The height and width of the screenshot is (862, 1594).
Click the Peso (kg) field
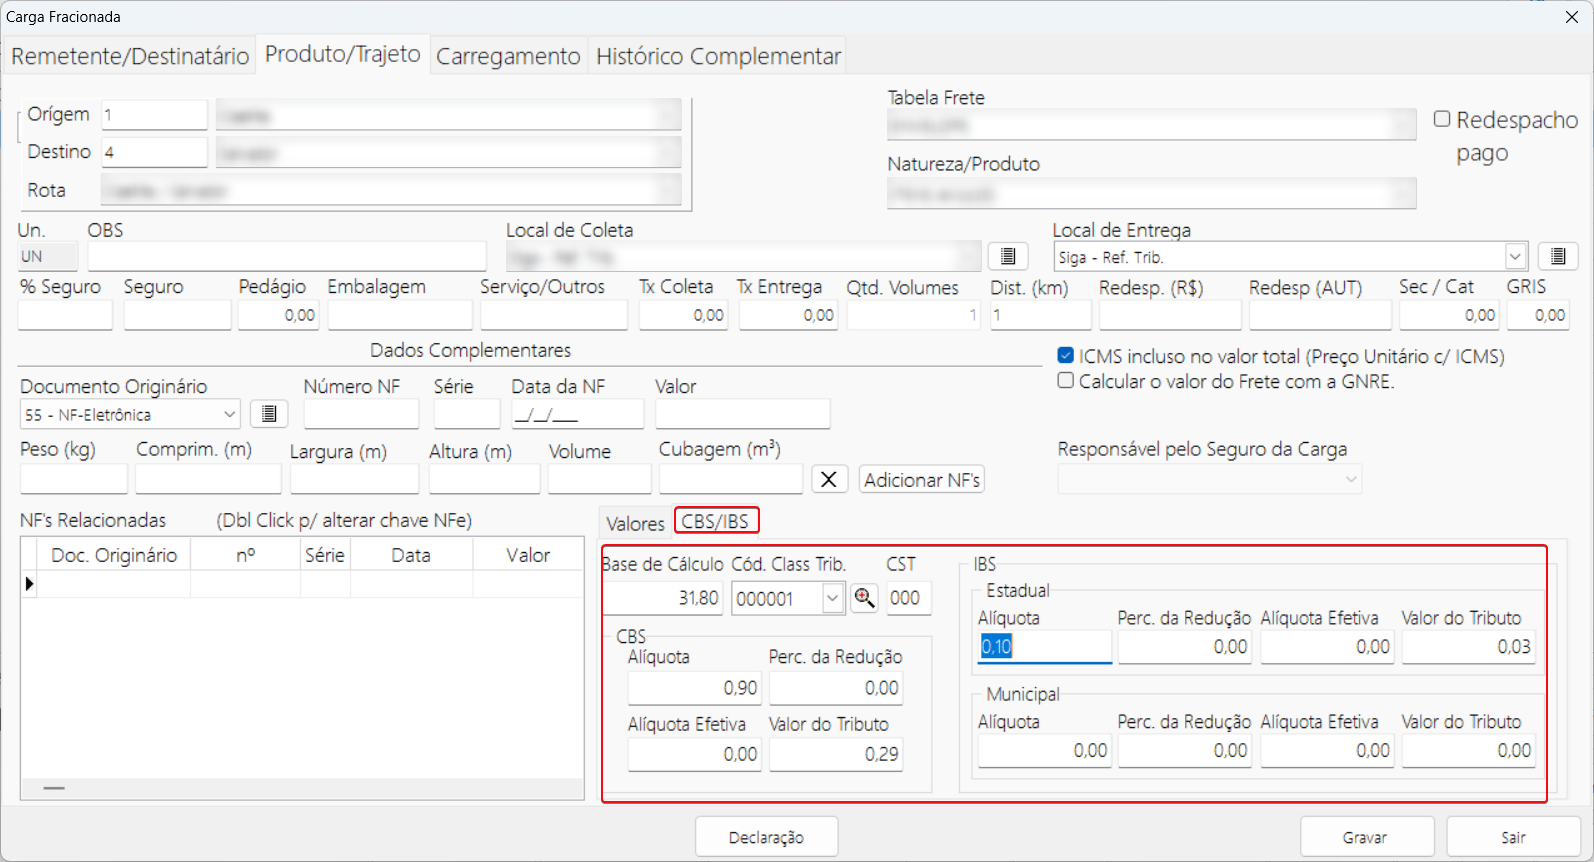[73, 479]
